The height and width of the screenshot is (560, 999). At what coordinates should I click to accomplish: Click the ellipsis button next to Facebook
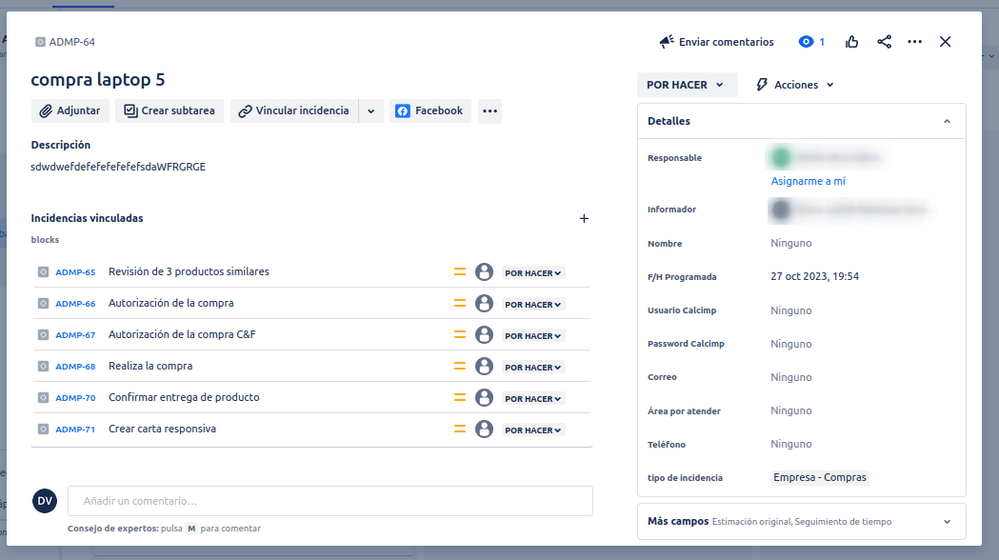[x=490, y=111]
